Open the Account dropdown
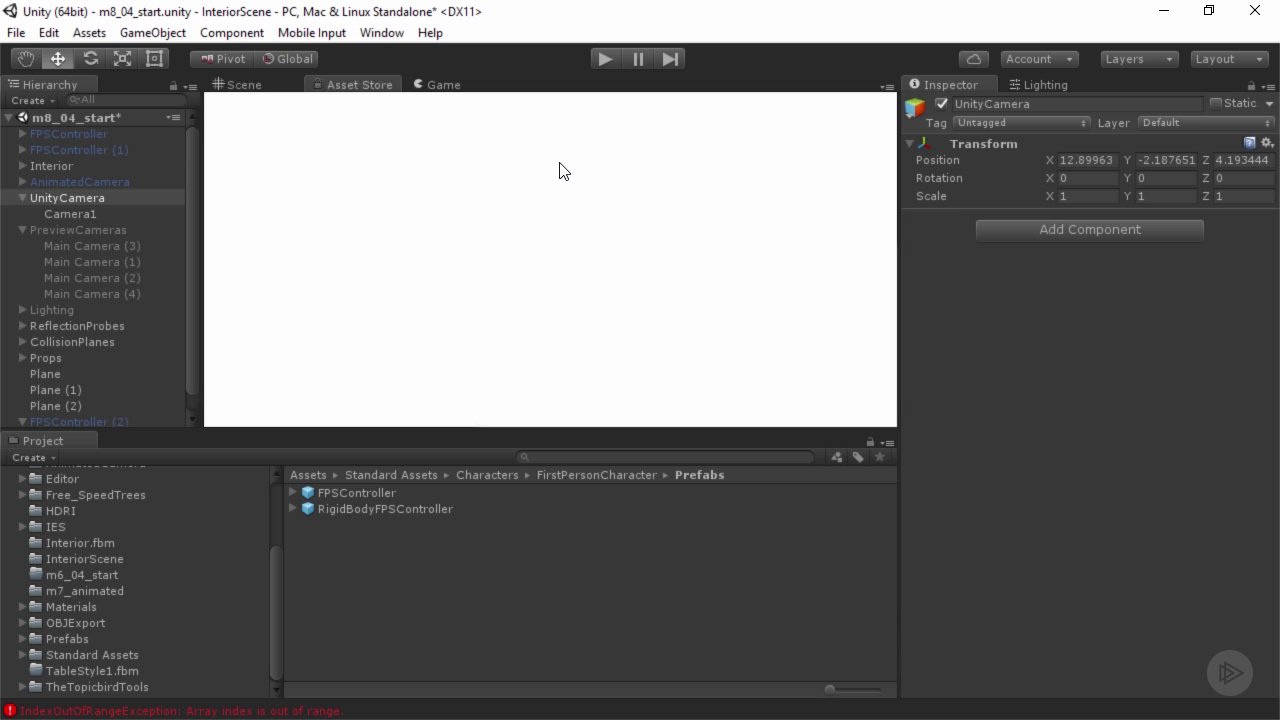Screen dimensions: 1280x720 coord(1040,59)
